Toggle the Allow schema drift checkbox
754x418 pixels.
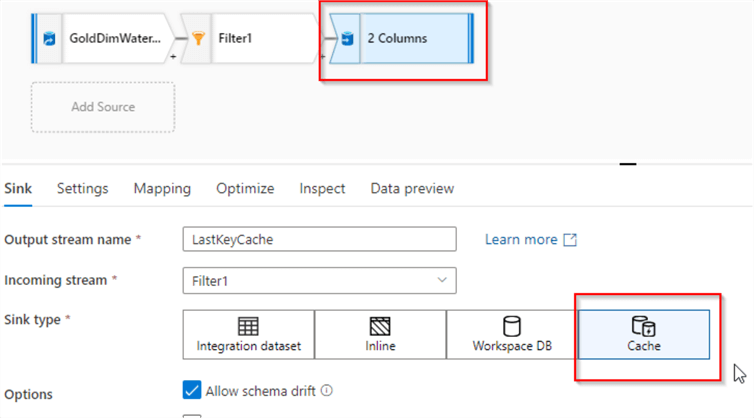192,390
